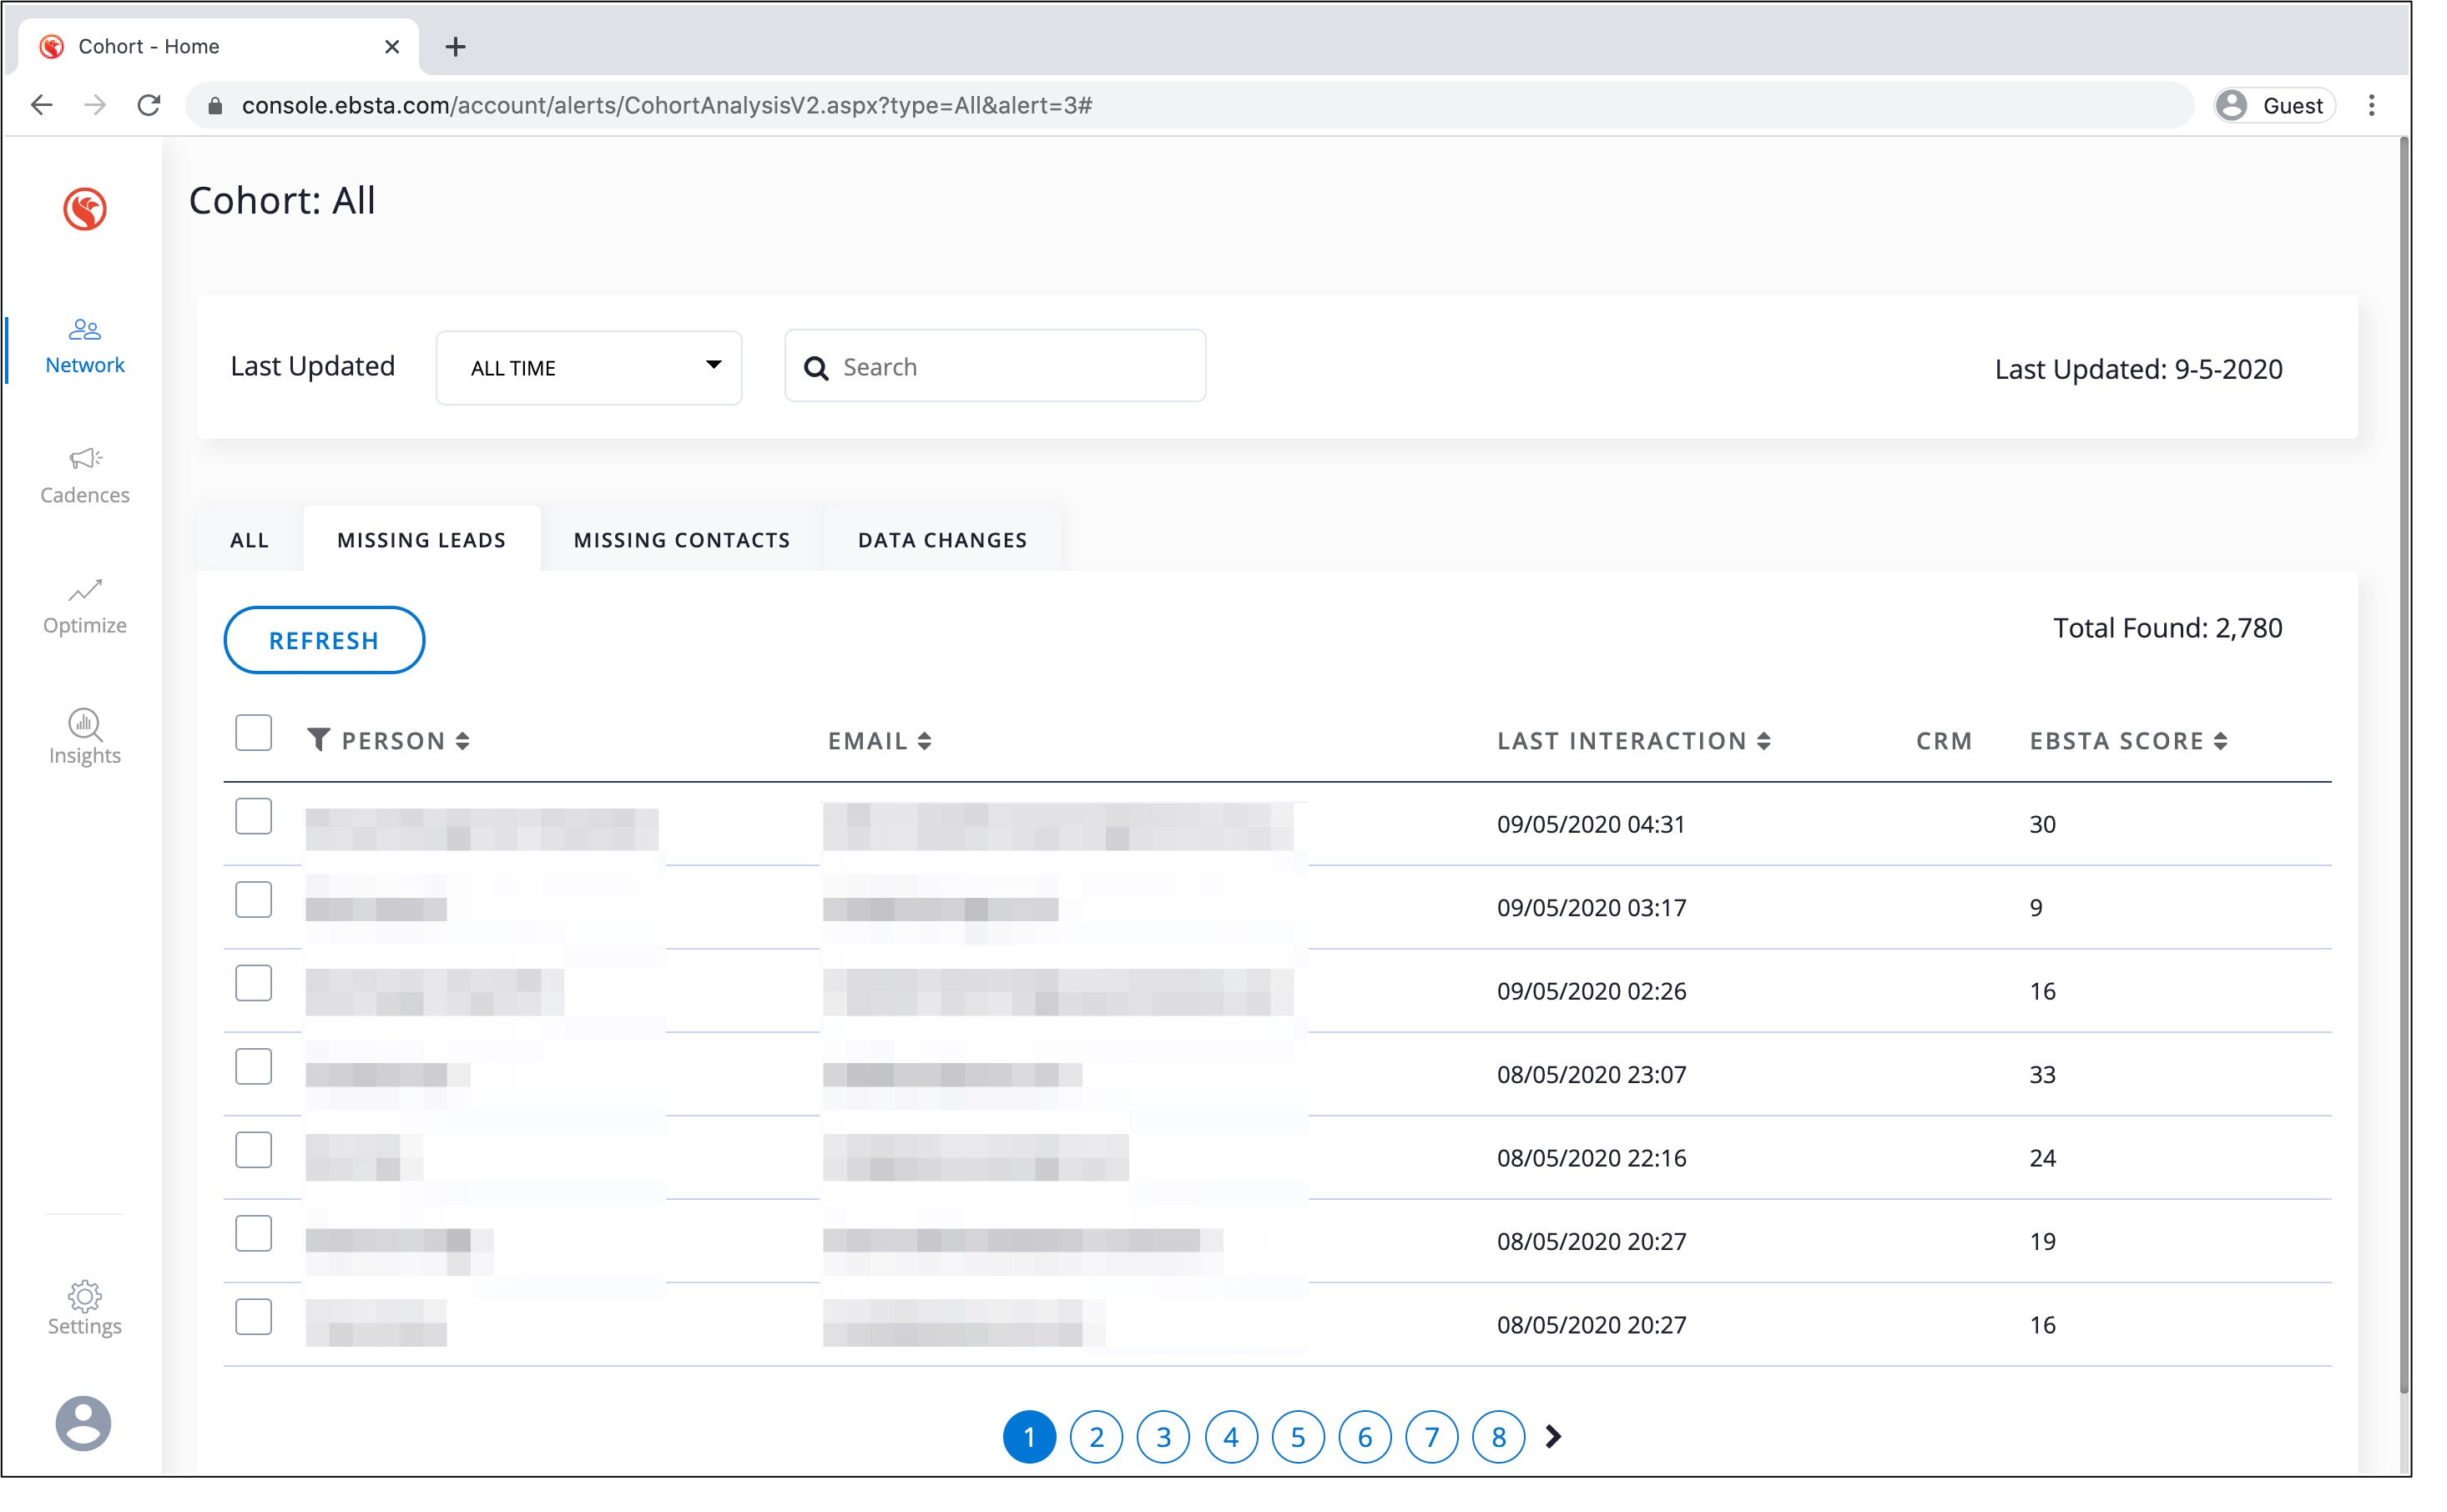This screenshot has width=2447, height=1512.
Task: Reload the page with browser refresh icon
Action: 149,105
